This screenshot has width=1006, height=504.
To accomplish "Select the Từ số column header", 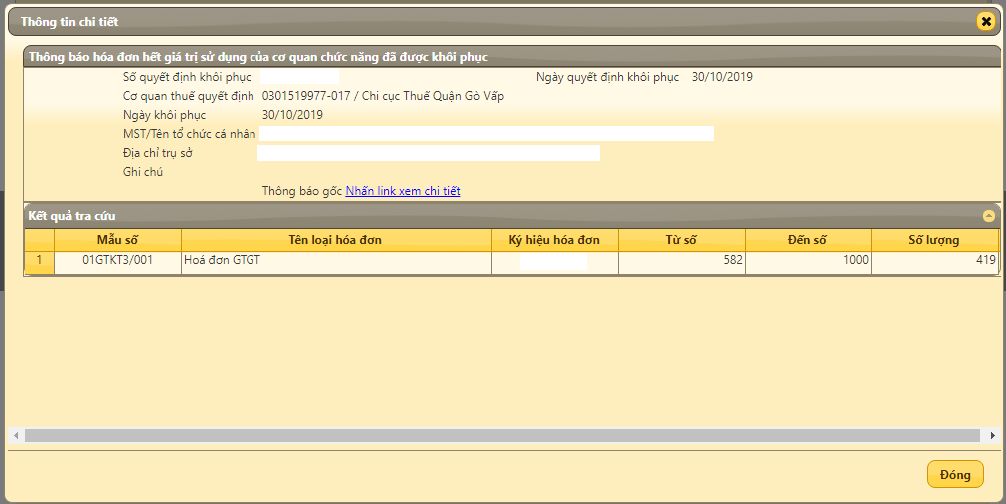I will point(681,240).
